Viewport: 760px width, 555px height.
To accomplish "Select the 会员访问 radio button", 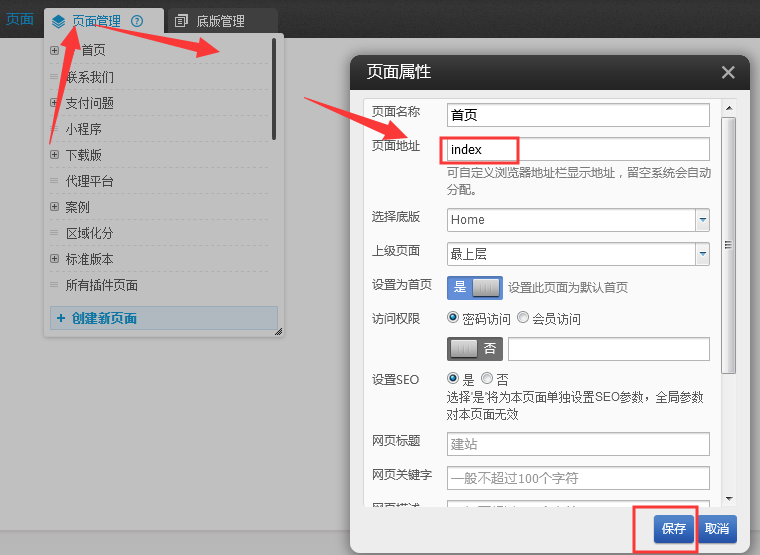I will point(523,318).
